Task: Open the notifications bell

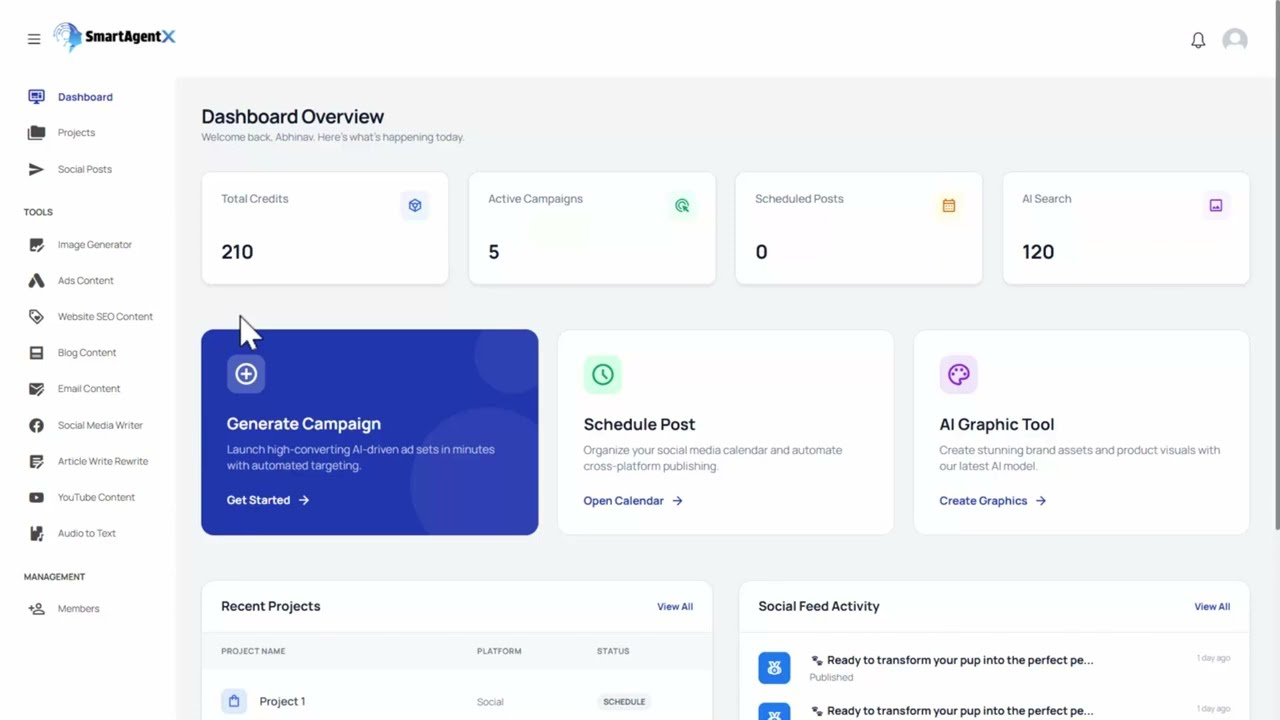Action: pos(1198,40)
